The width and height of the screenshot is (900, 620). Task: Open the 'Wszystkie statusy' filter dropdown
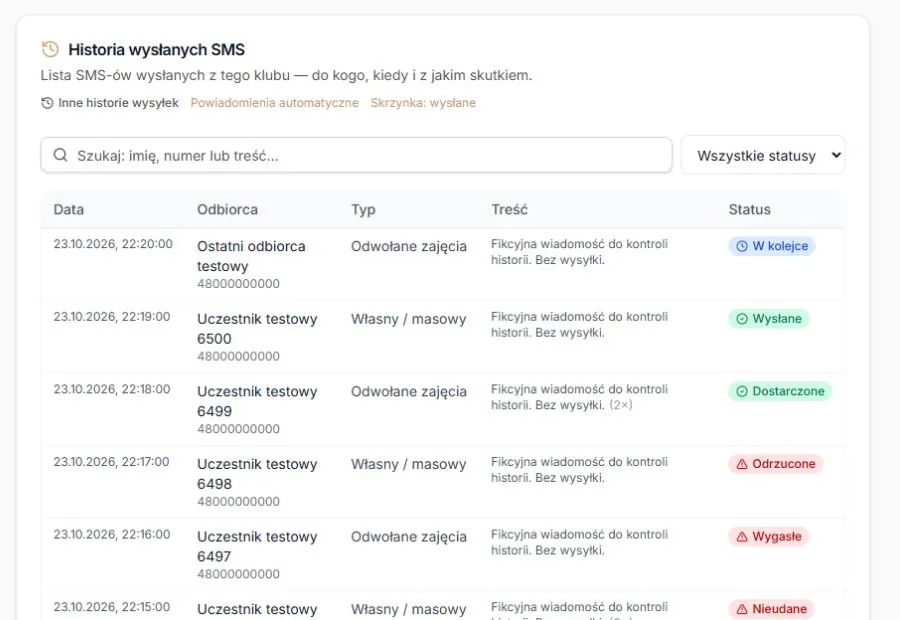[x=763, y=155]
